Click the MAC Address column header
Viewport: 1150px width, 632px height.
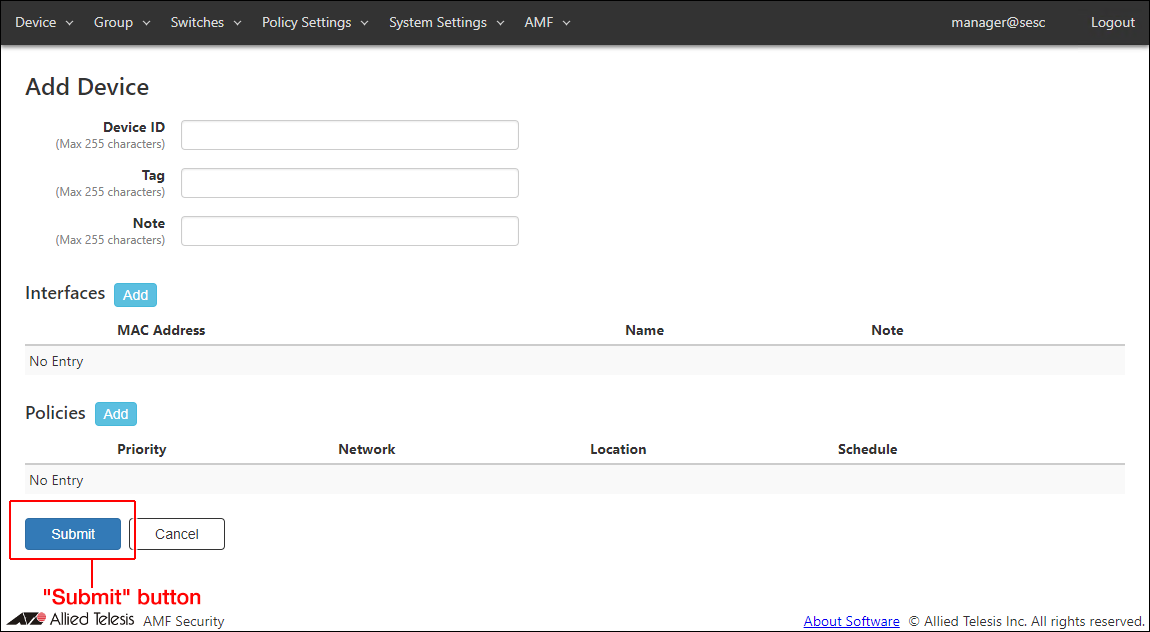pyautogui.click(x=161, y=330)
